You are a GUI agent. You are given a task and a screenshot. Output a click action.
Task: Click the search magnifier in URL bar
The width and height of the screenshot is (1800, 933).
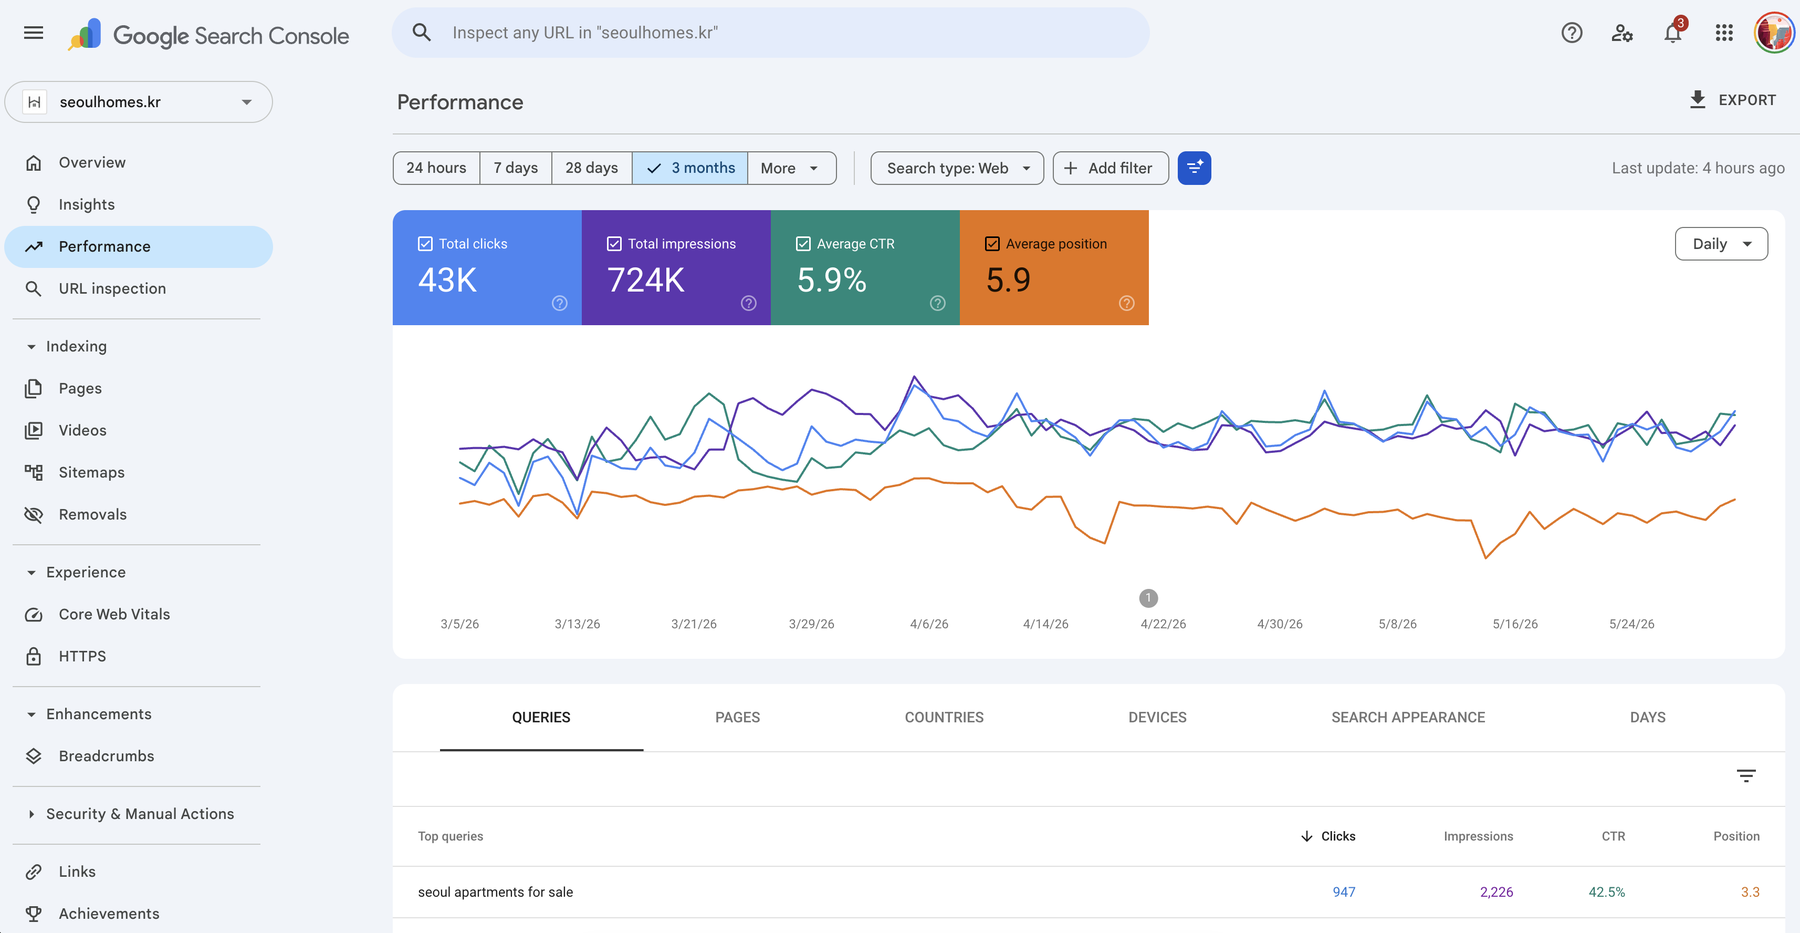pos(422,33)
